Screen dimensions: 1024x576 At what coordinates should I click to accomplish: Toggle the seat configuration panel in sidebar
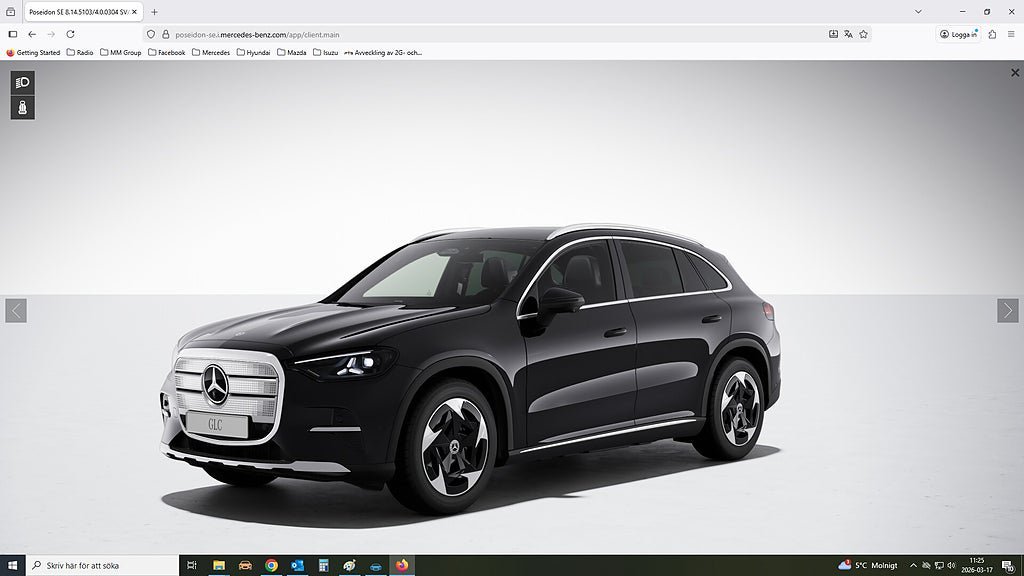click(x=20, y=109)
